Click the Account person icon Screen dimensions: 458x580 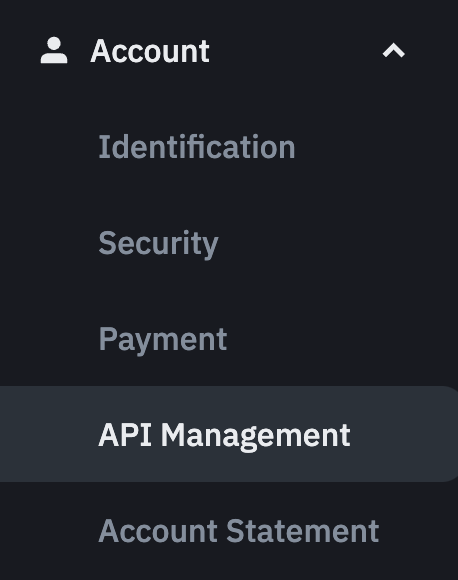tap(54, 50)
